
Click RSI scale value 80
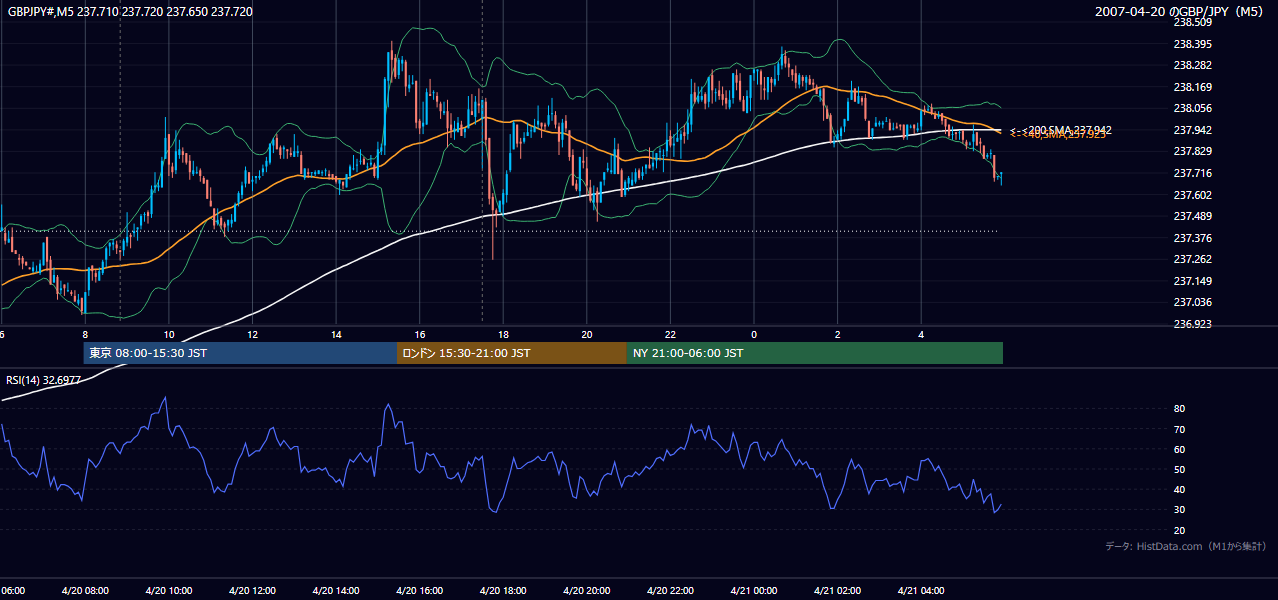click(x=1180, y=409)
